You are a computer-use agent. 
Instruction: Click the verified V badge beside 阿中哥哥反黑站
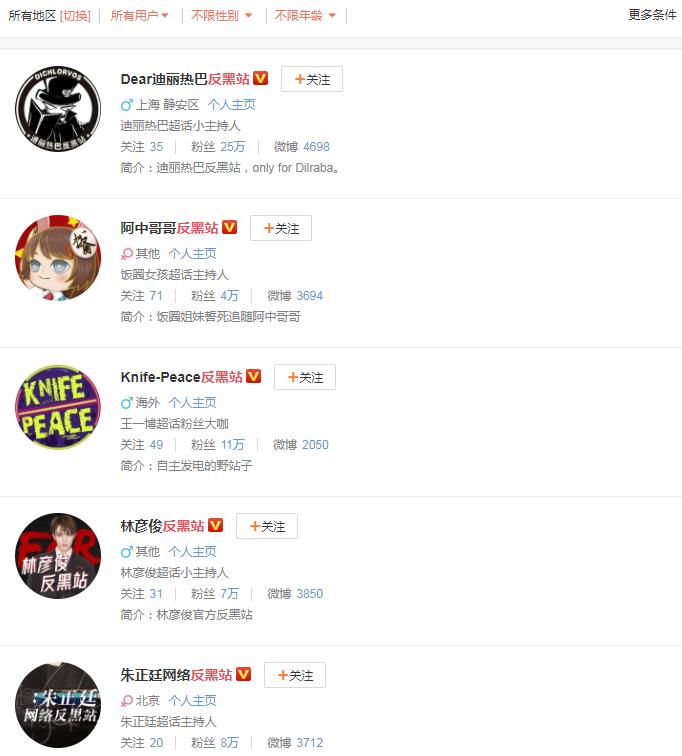[x=229, y=227]
